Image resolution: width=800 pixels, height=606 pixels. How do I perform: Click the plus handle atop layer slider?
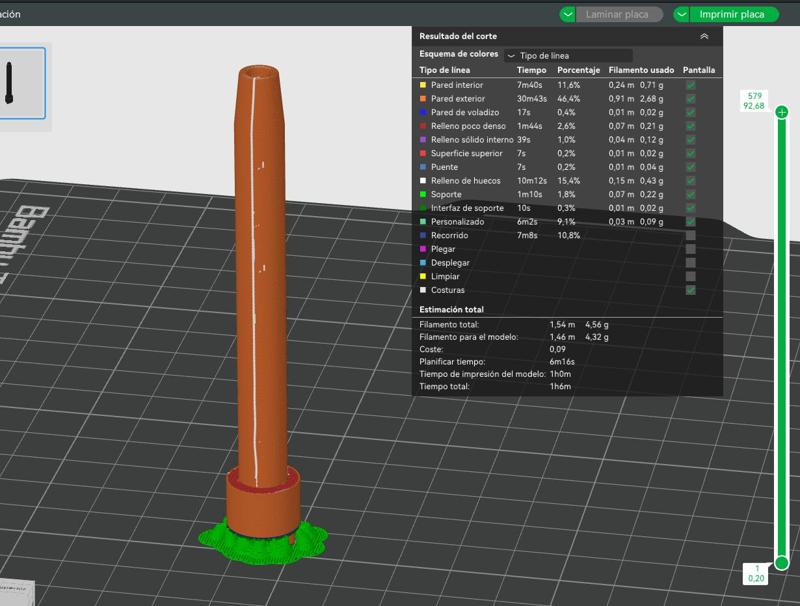tap(781, 113)
